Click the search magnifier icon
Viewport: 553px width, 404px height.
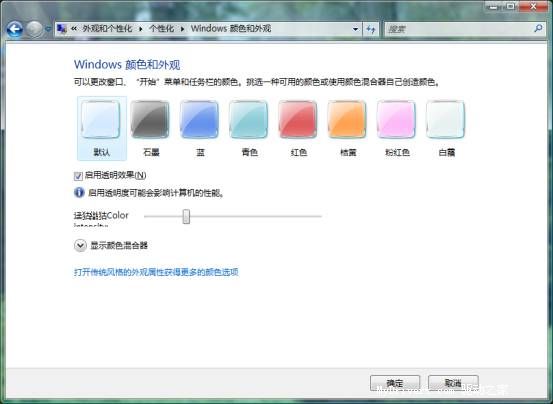coord(538,28)
